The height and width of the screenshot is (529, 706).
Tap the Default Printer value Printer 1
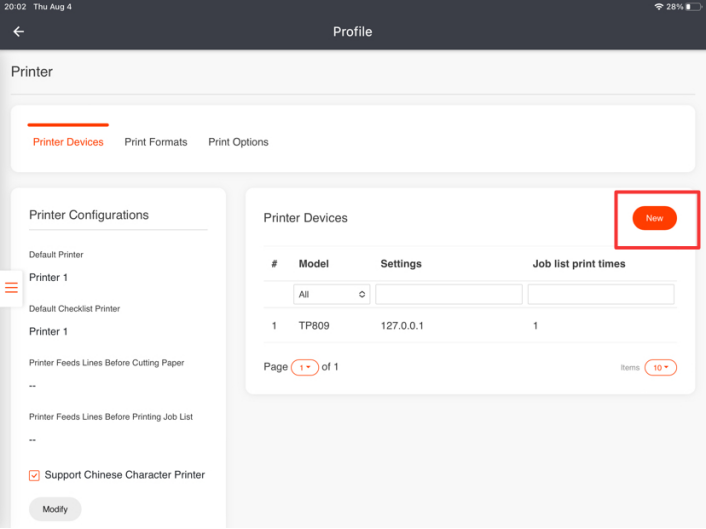pos(48,277)
